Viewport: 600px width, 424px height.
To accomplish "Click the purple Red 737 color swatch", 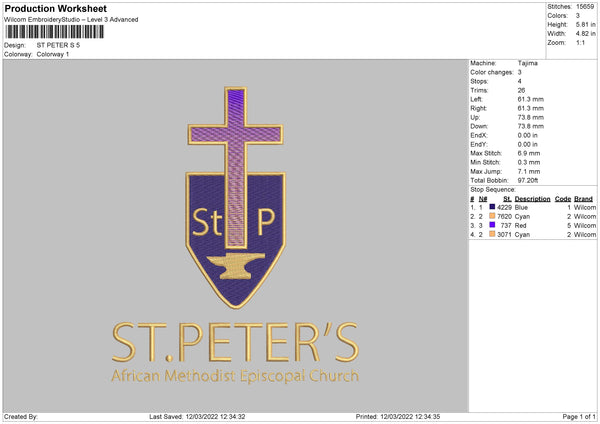I will click(x=492, y=225).
